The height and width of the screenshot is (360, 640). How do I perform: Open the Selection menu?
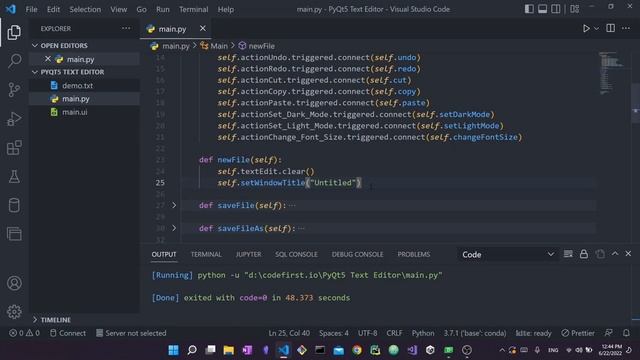85,9
